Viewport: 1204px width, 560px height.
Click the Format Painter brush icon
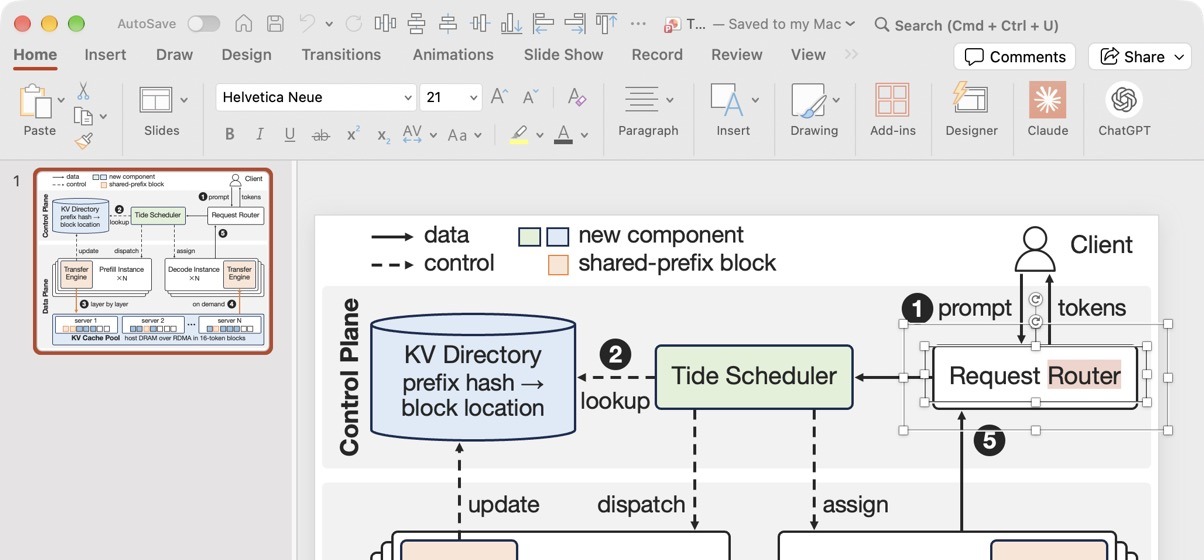pos(83,141)
